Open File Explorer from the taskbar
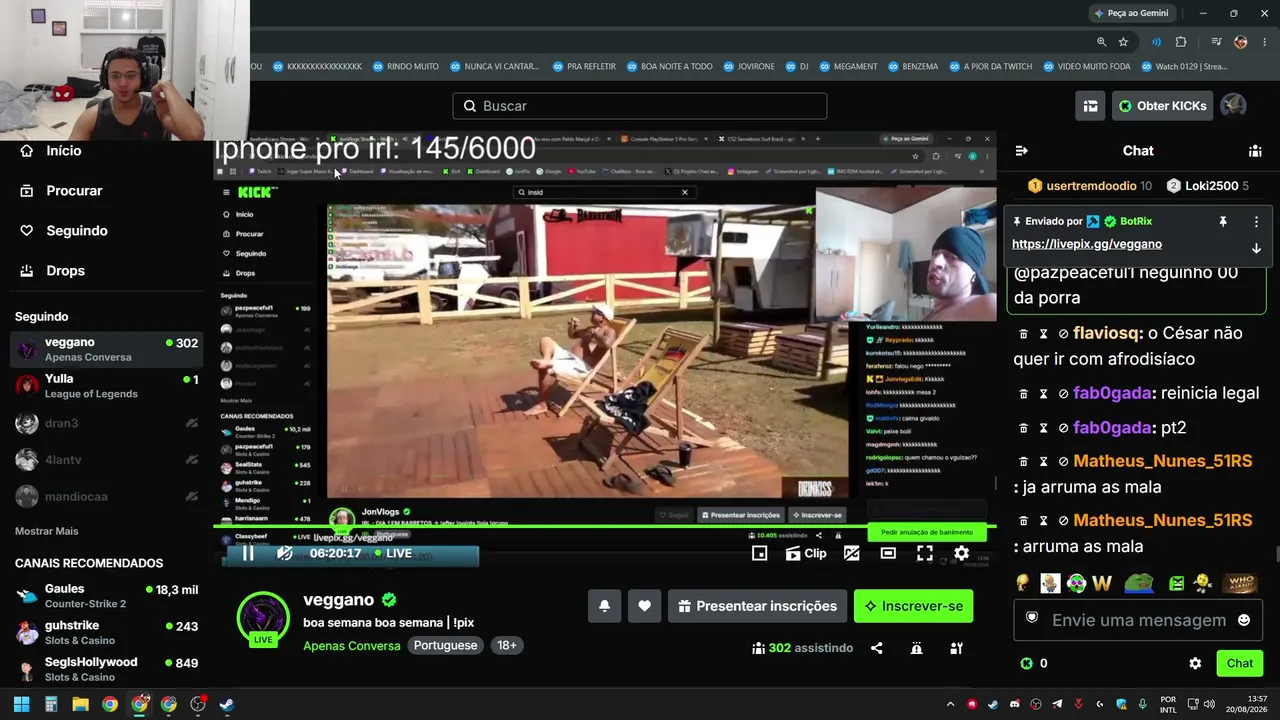Viewport: 1280px width, 720px height. tap(80, 704)
